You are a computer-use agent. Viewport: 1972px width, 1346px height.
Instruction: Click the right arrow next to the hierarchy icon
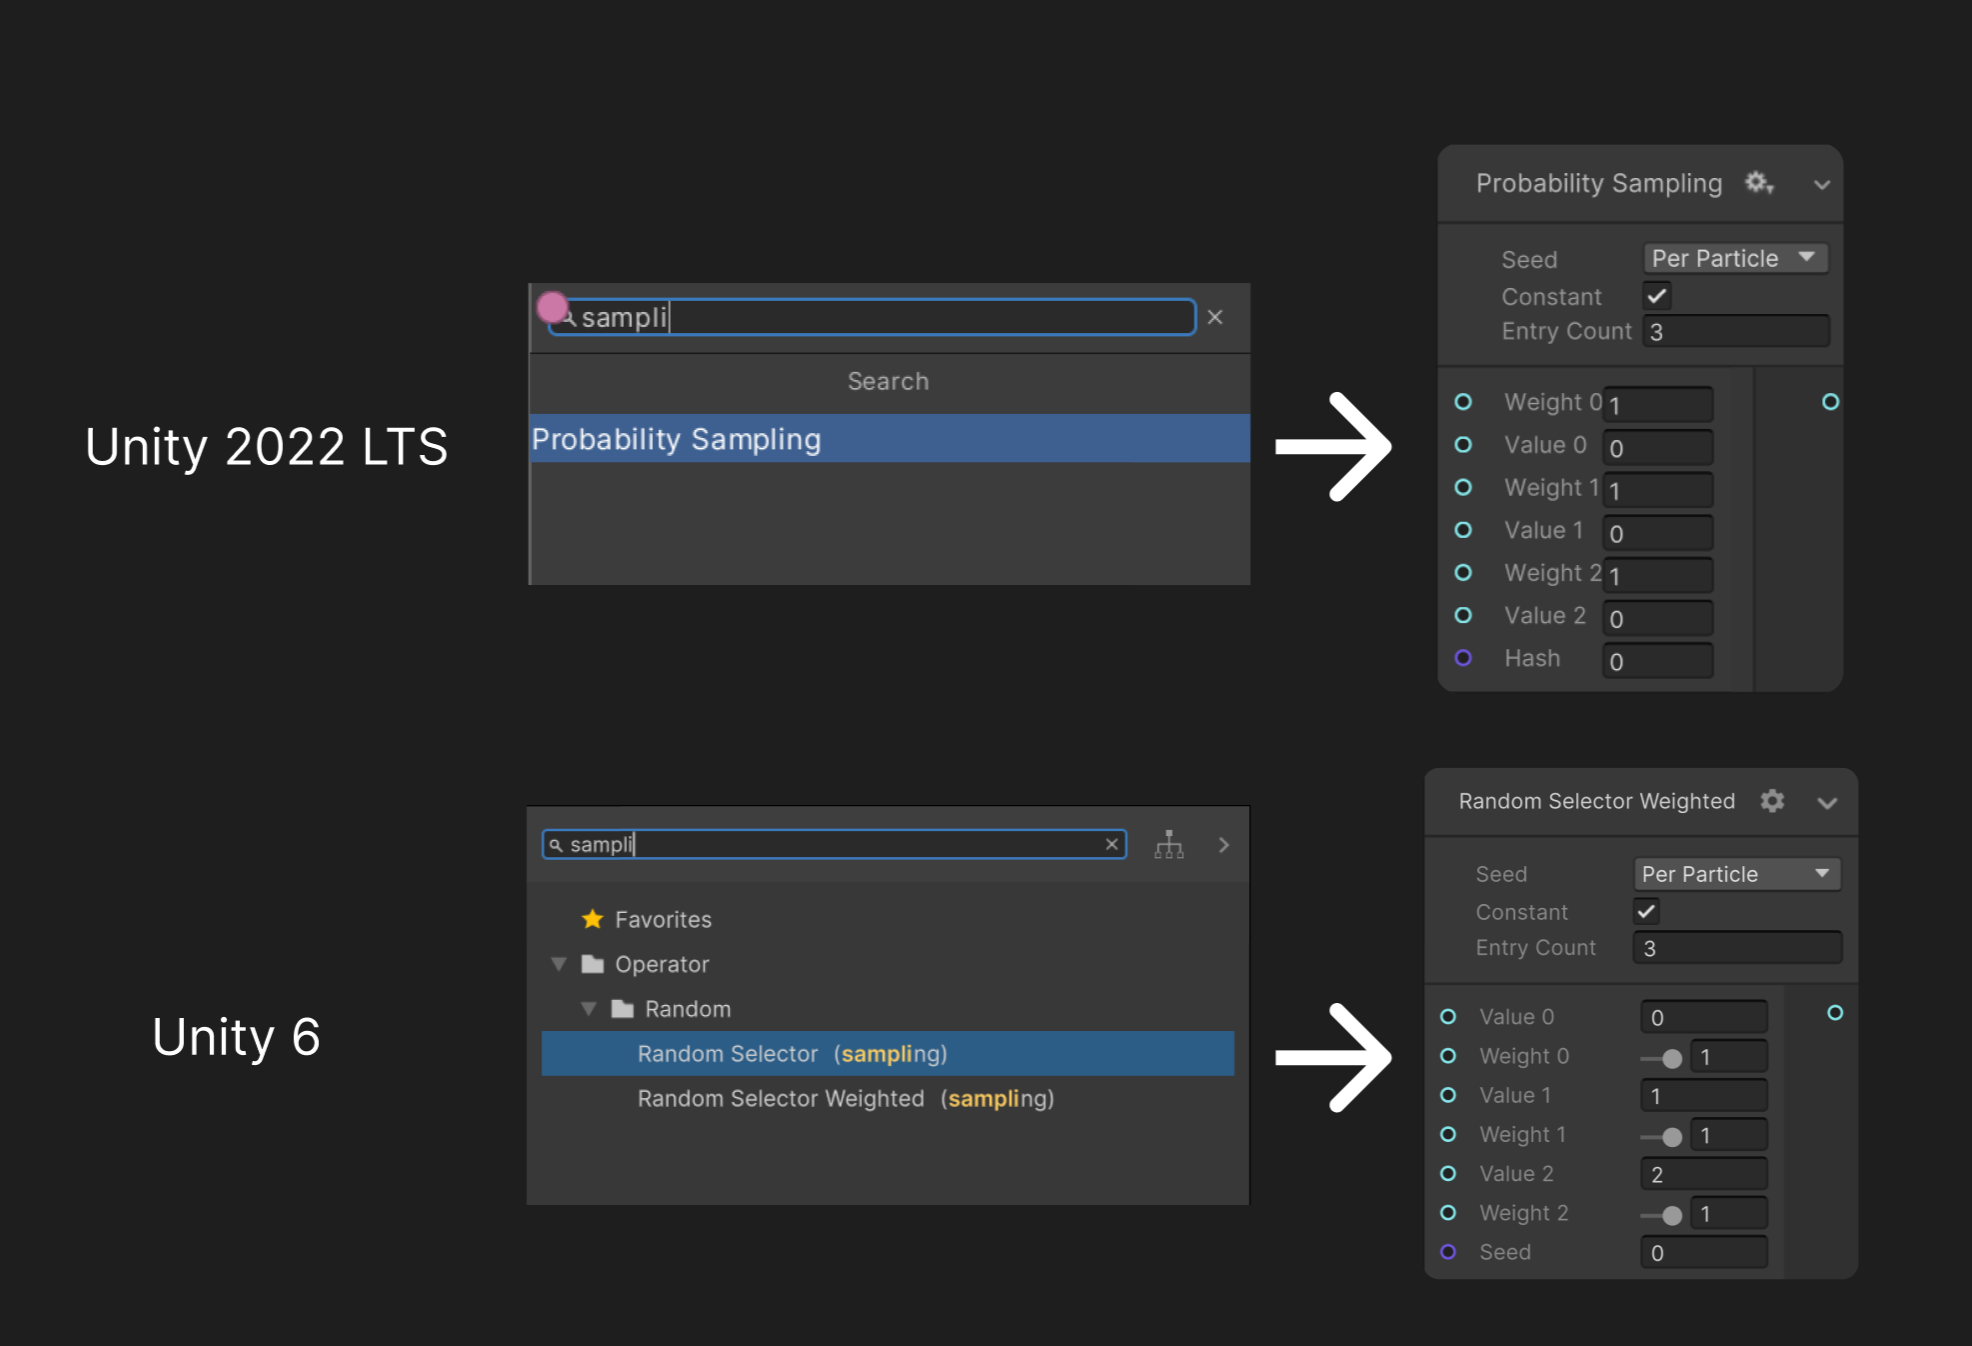[x=1223, y=845]
